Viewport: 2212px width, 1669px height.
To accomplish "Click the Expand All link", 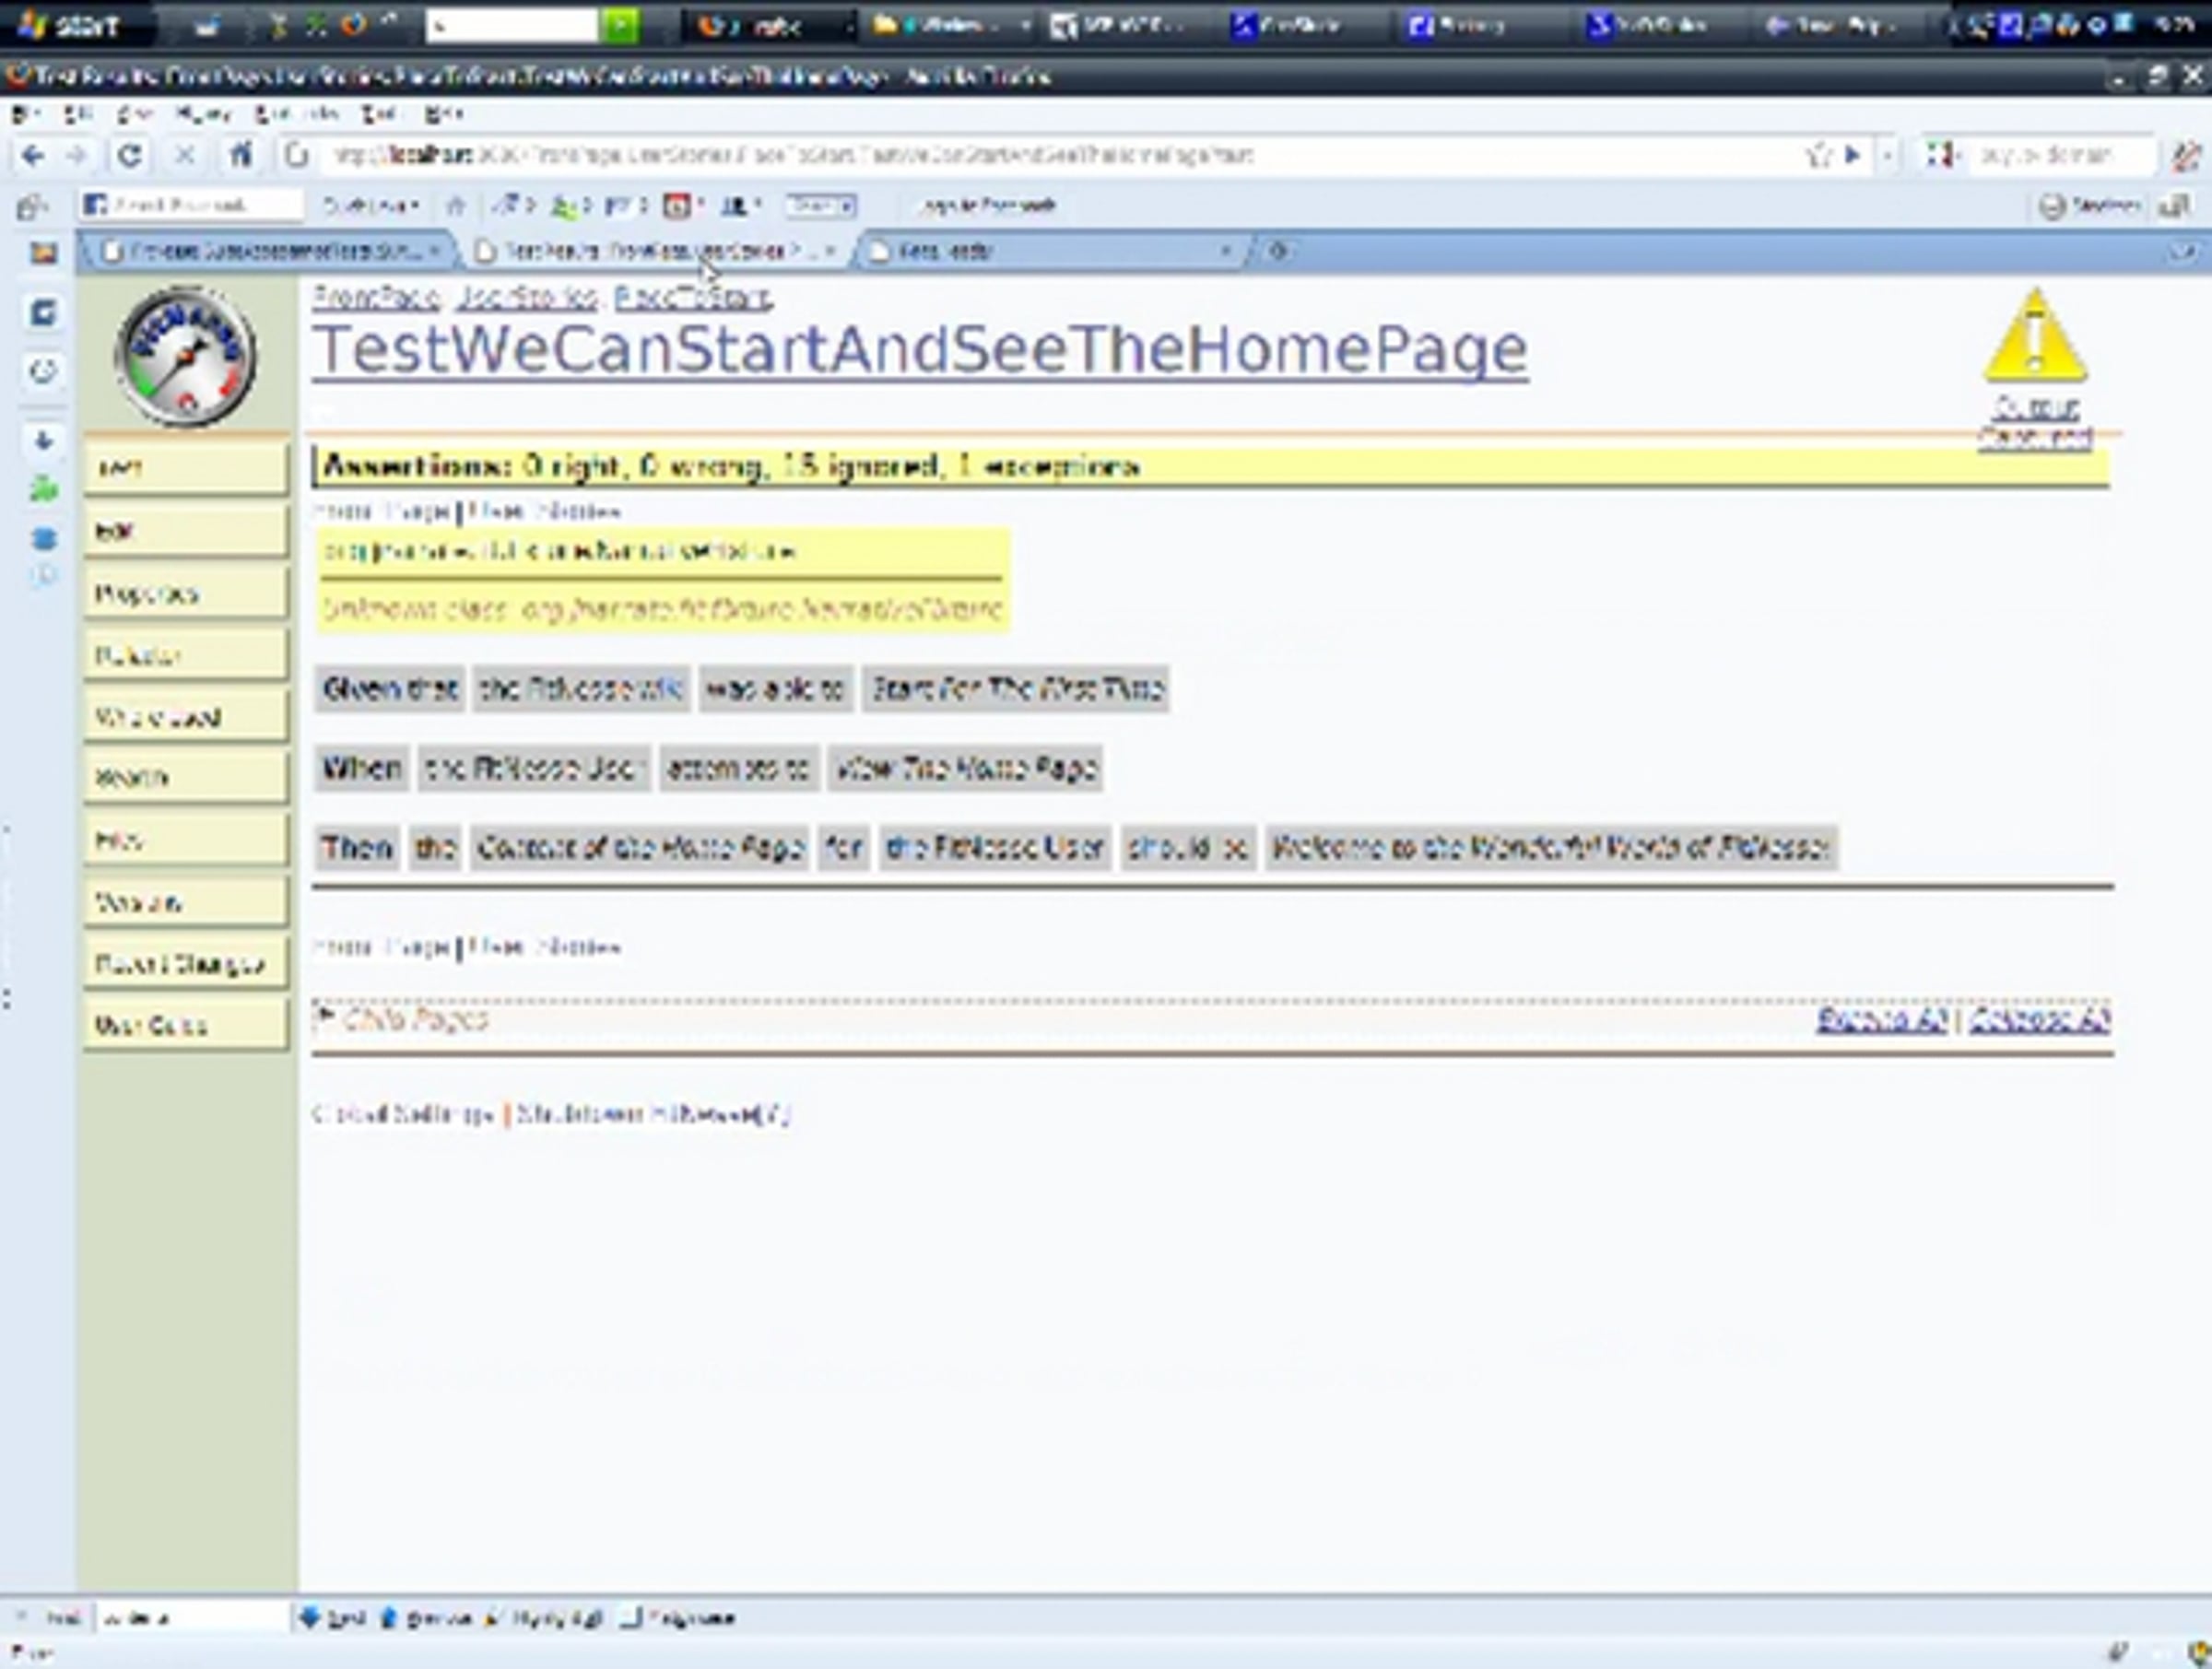I will click(x=1881, y=1020).
